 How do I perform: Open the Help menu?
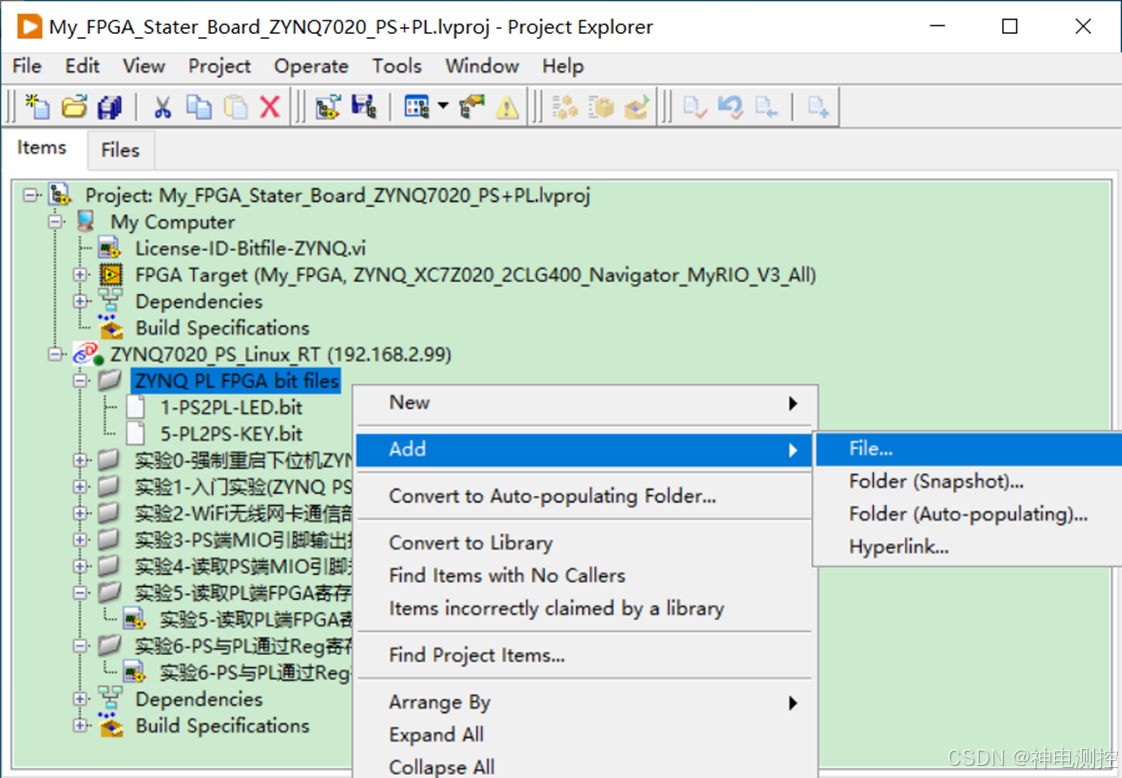(562, 66)
